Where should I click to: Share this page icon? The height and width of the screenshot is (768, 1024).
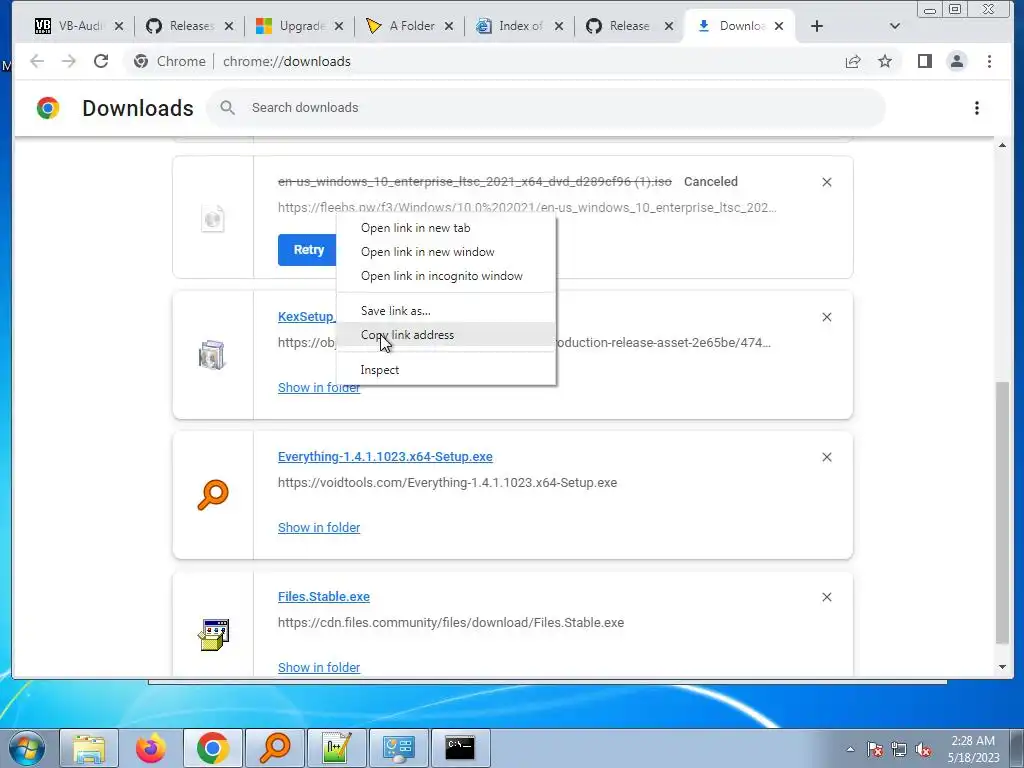(853, 61)
